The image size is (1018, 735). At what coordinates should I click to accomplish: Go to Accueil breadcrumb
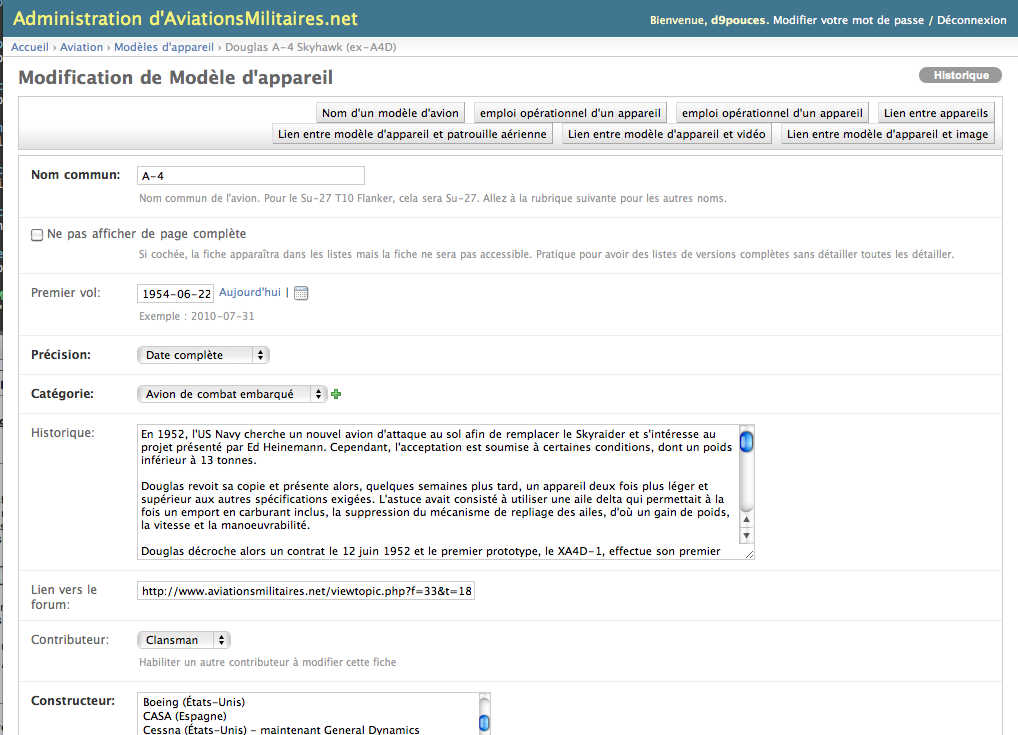click(x=31, y=47)
